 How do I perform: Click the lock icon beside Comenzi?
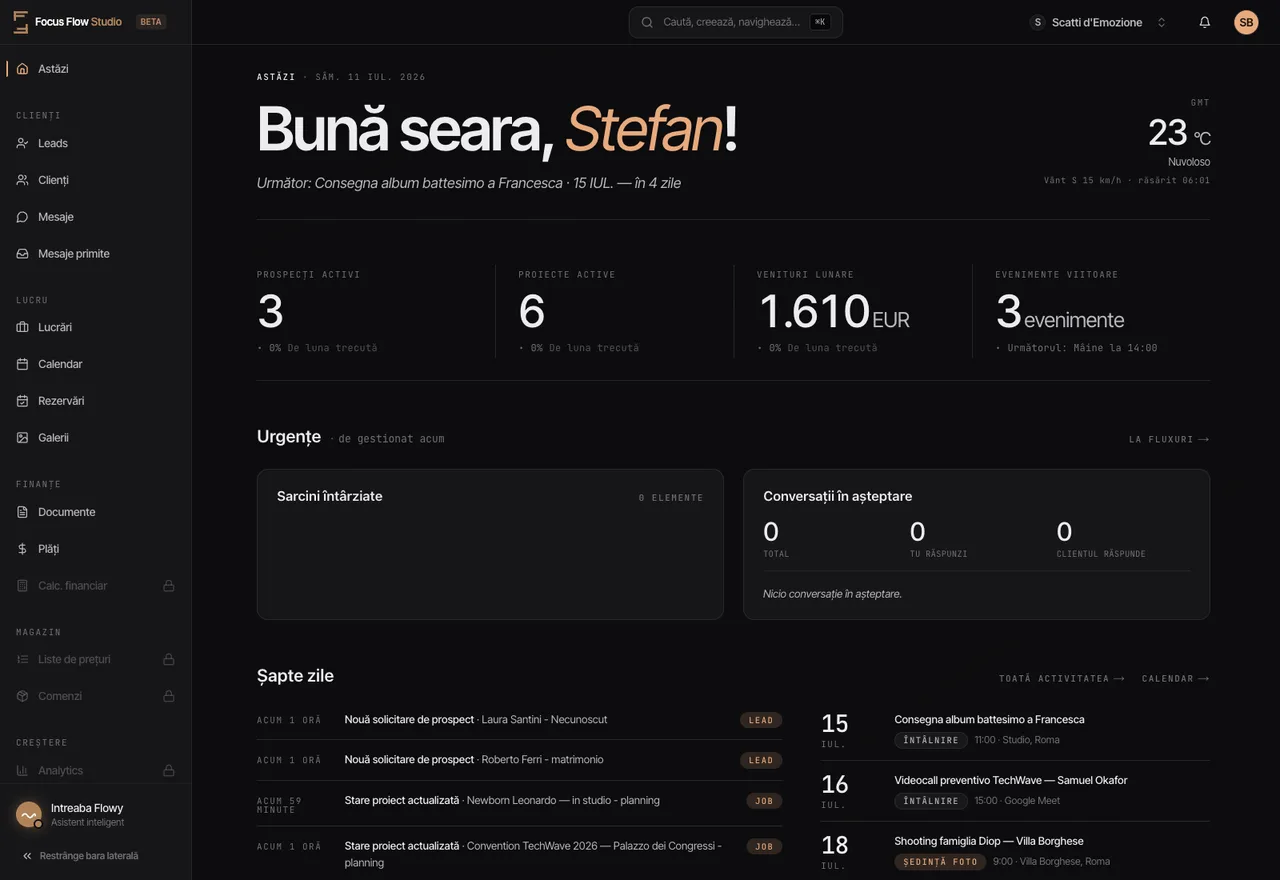point(169,696)
